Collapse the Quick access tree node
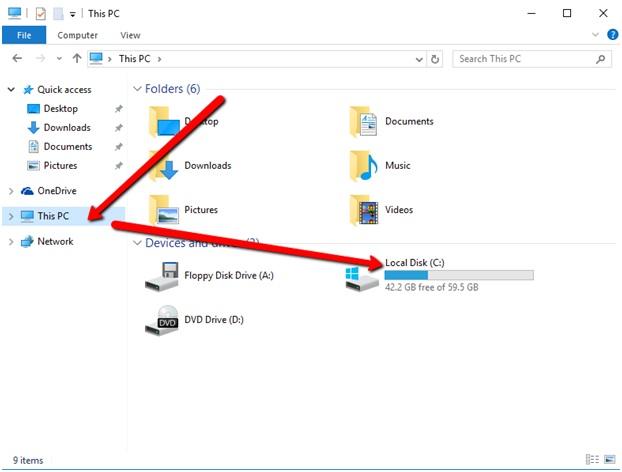The image size is (622, 472). [x=12, y=90]
